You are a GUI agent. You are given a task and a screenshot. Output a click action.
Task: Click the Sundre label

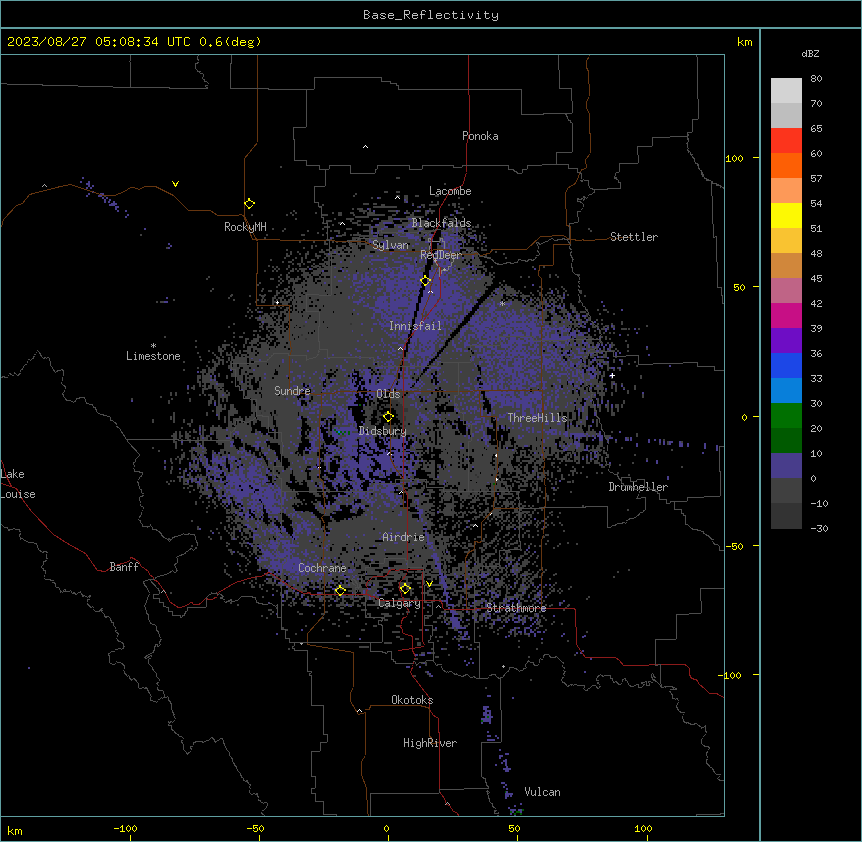[x=292, y=391]
